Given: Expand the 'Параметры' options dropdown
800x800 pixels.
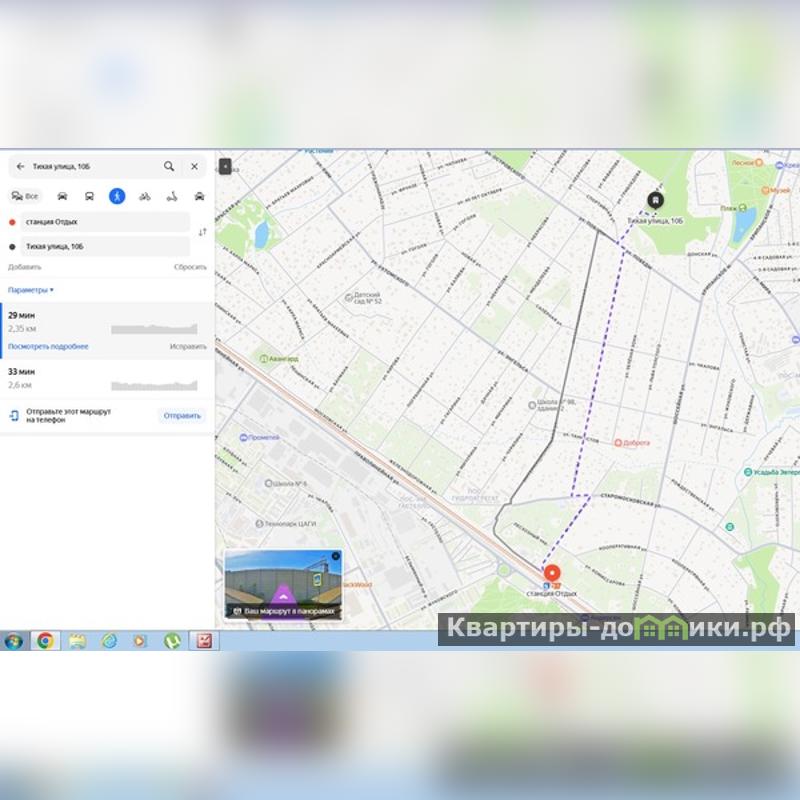Looking at the screenshot, I should pos(31,290).
